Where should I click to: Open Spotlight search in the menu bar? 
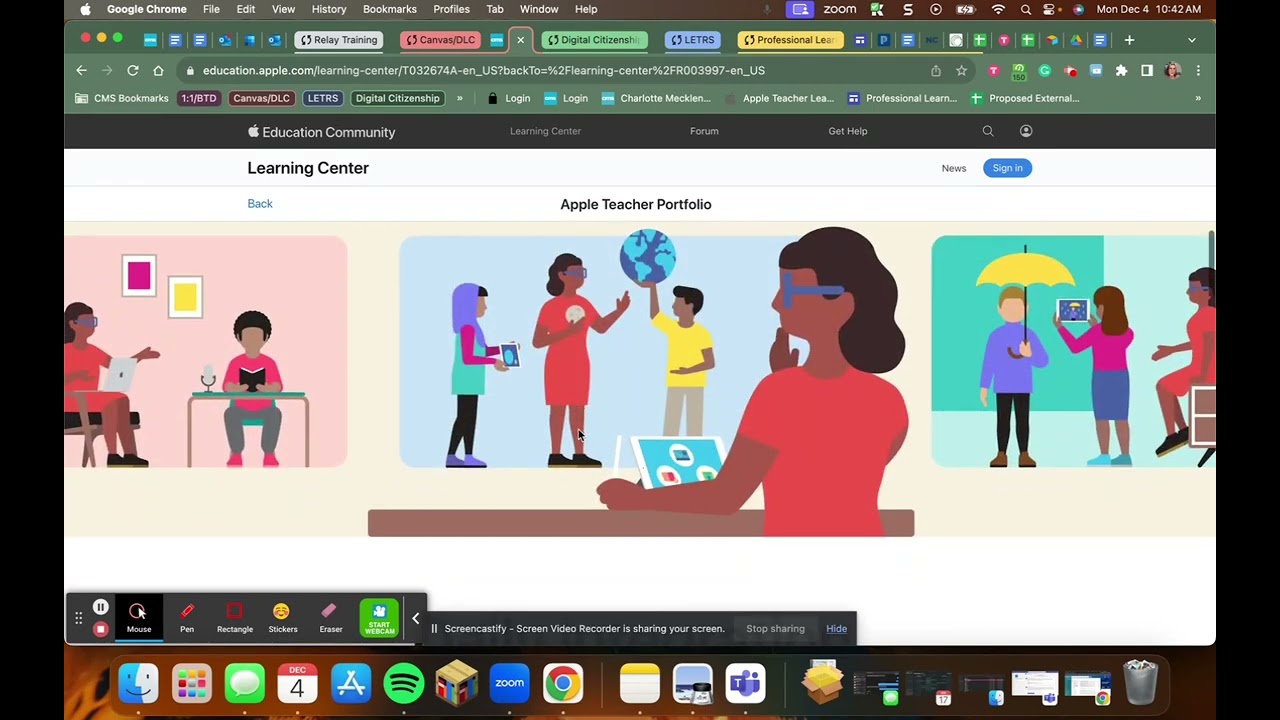point(1026,9)
